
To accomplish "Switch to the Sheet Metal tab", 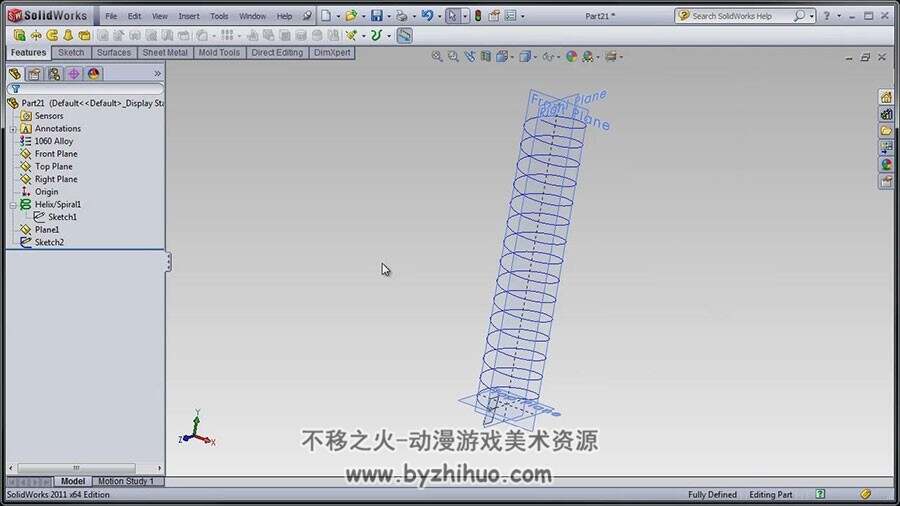I will 165,53.
